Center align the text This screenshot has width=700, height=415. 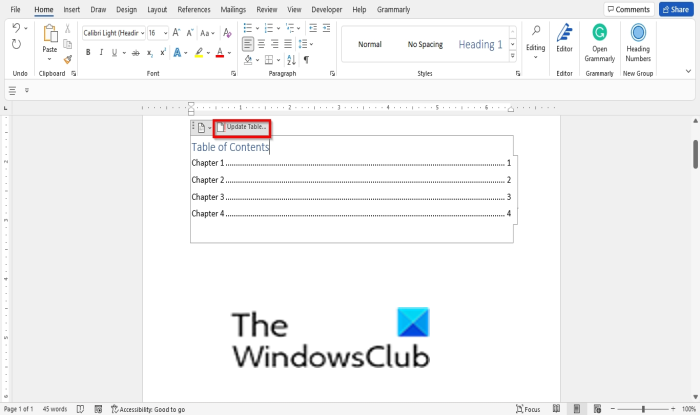coord(261,44)
